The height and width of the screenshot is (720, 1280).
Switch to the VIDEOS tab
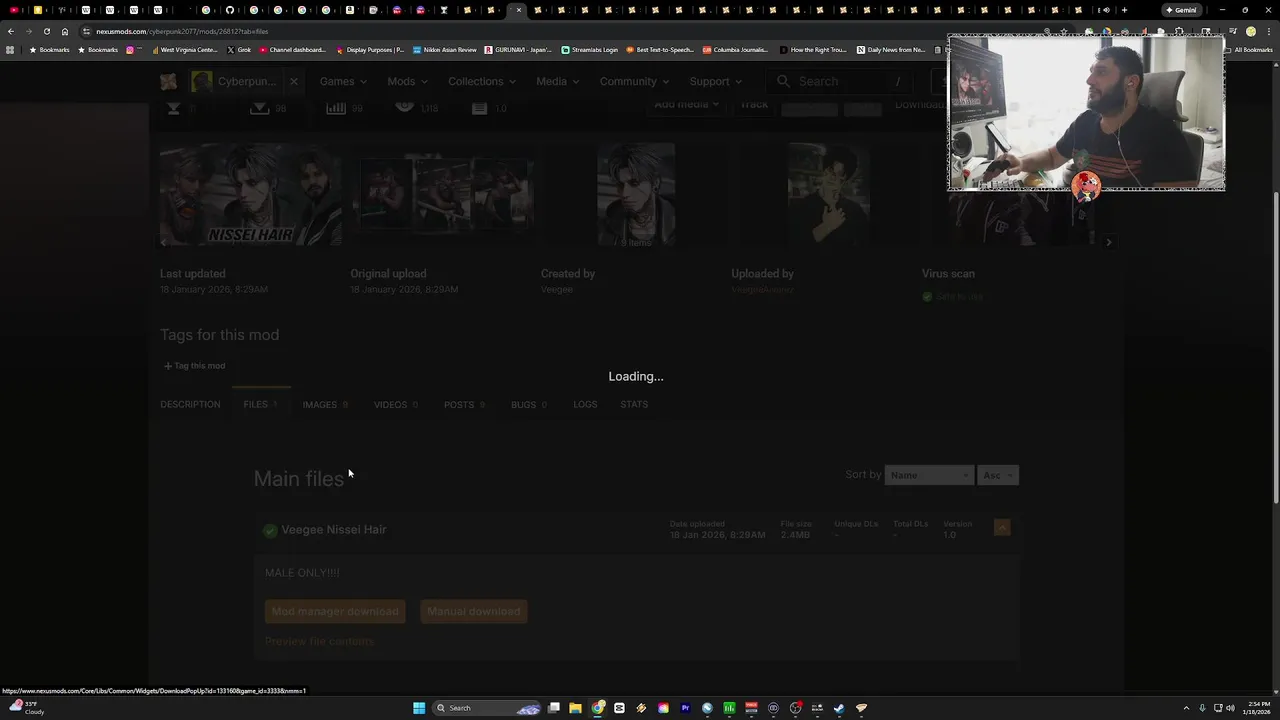(396, 404)
